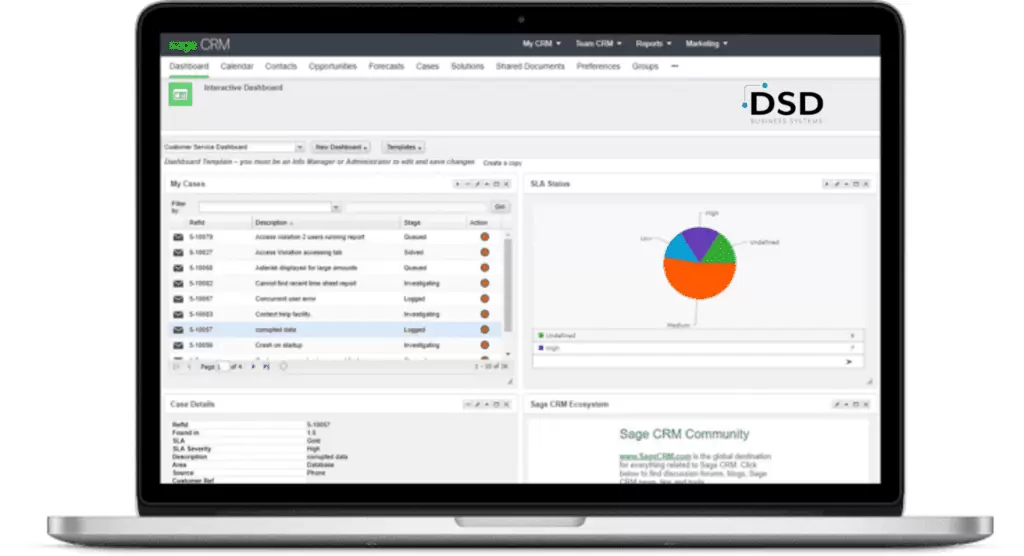Click envelope icon for case 5-10079

178,237
